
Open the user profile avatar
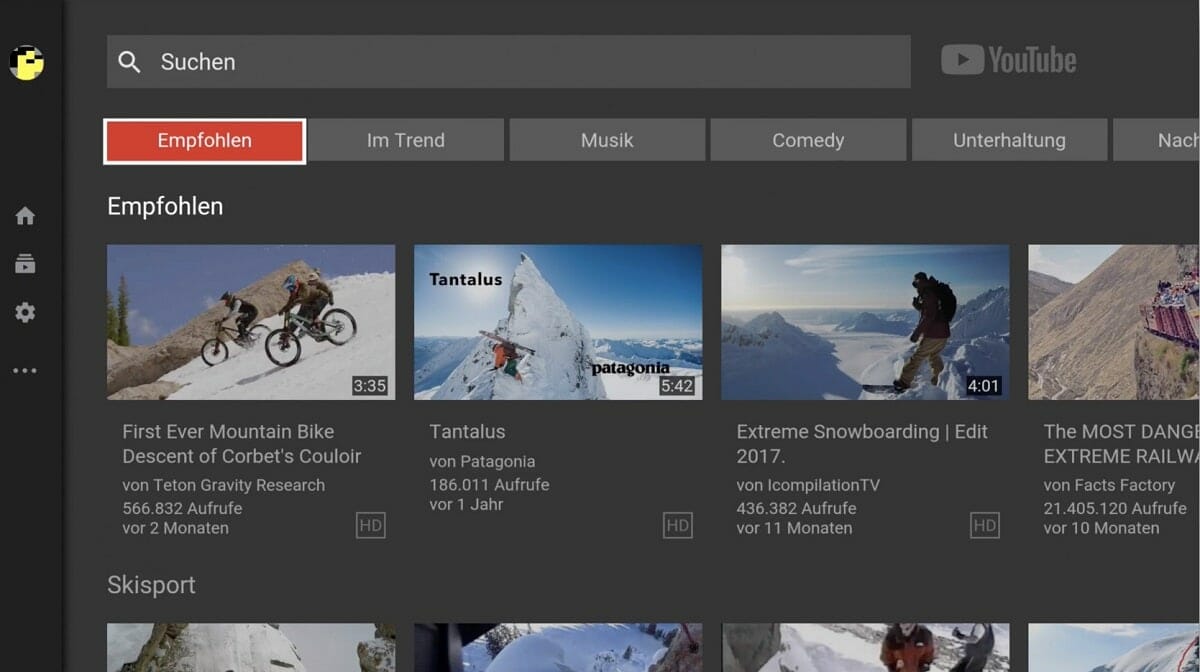tap(26, 63)
